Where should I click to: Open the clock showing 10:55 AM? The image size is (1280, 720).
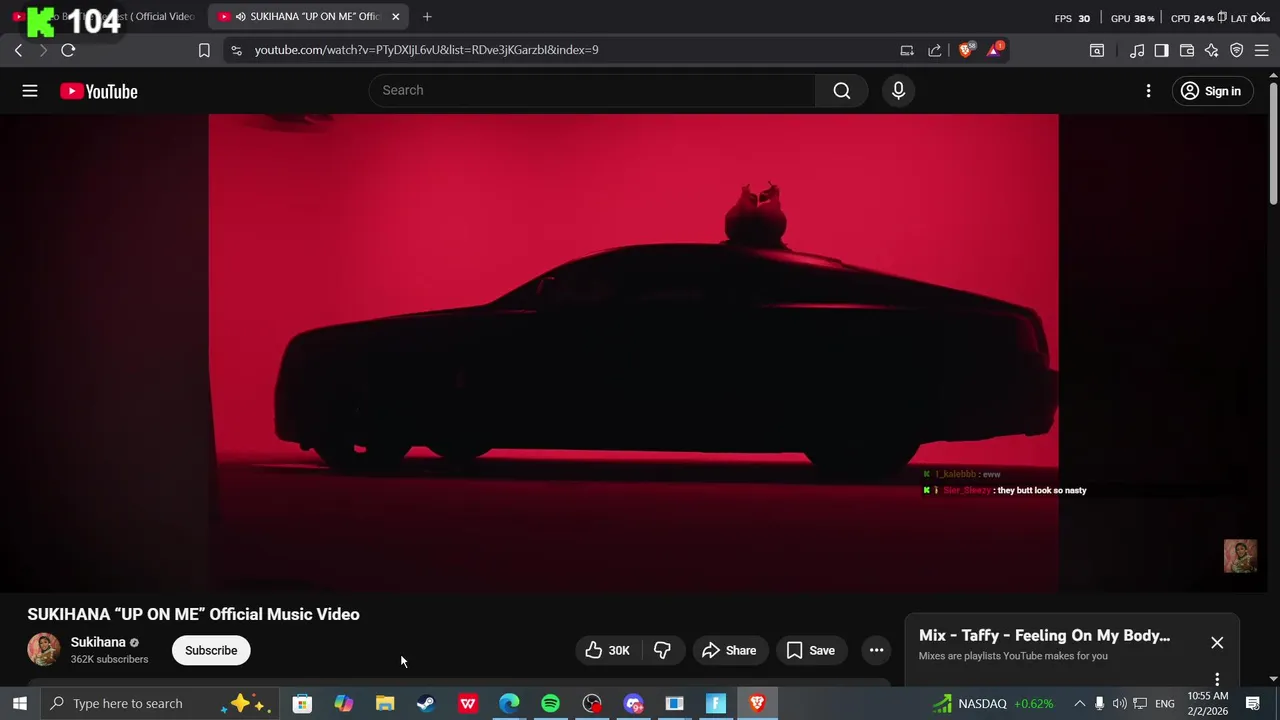click(1208, 703)
